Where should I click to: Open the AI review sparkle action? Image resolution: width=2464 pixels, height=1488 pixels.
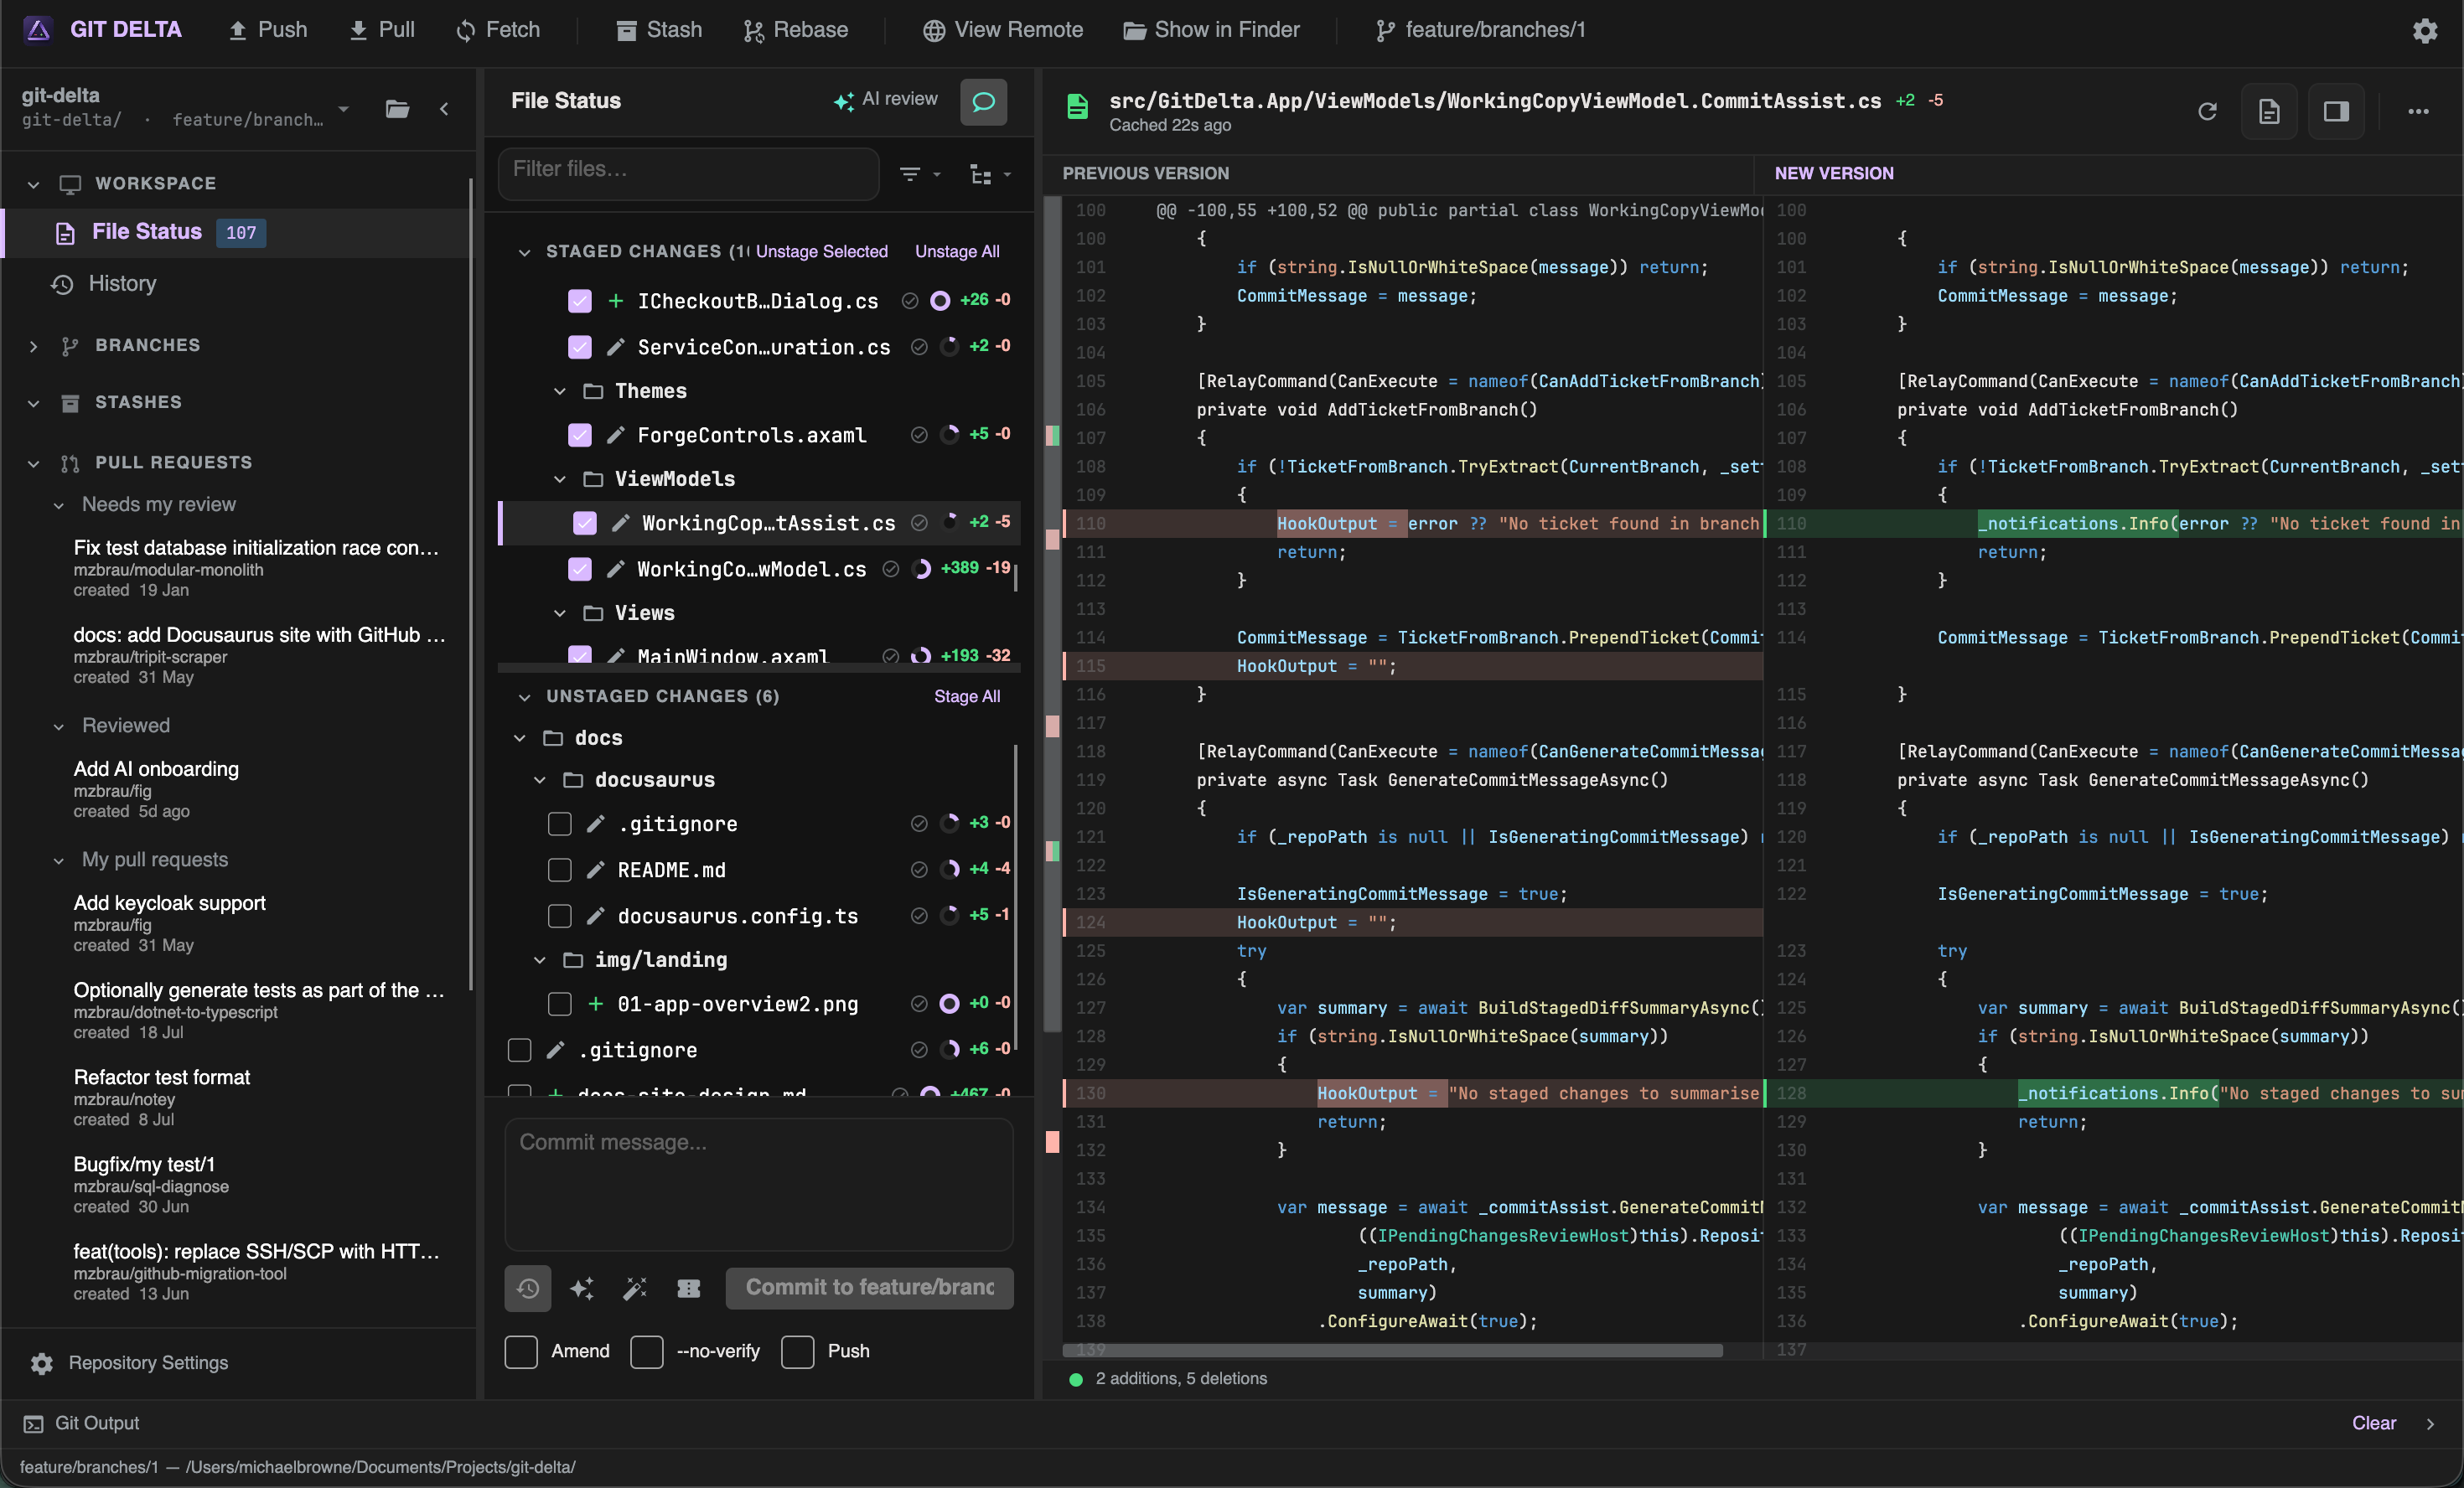886,100
